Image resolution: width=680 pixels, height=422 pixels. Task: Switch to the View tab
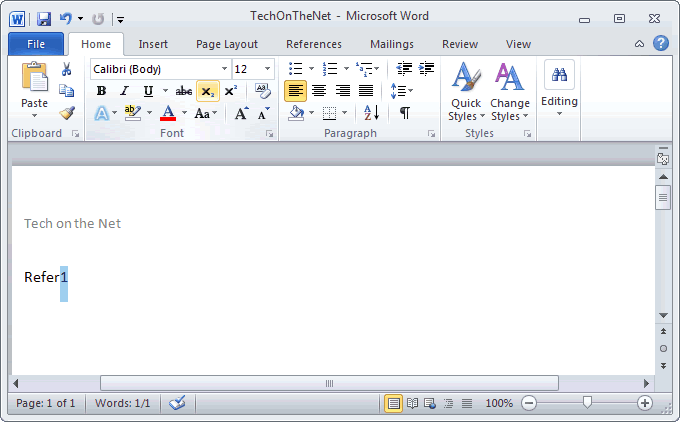(518, 44)
